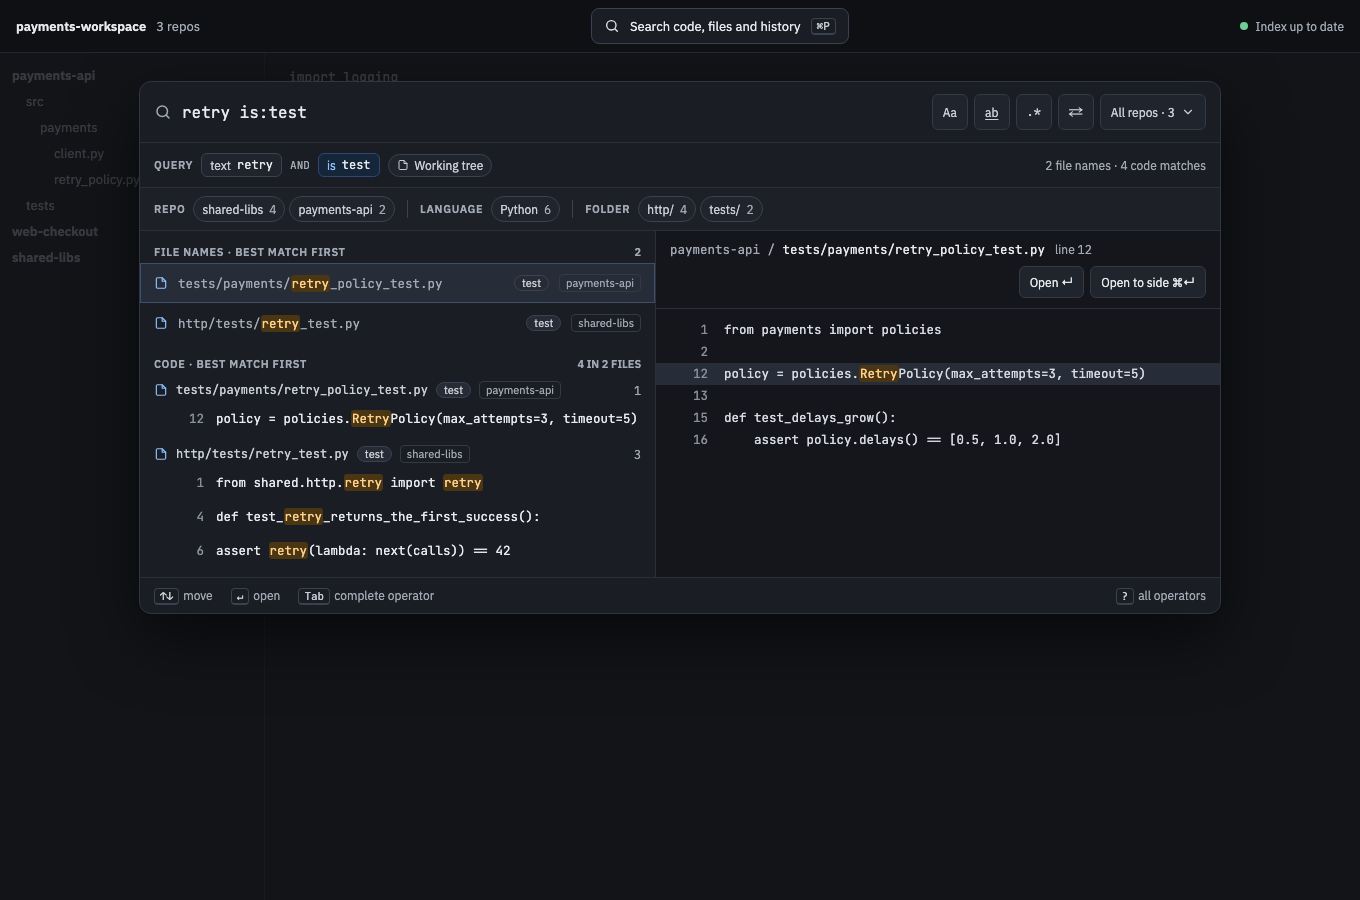Viewport: 1360px width, 900px height.
Task: Filter by payments-api 2 repo chip
Action: click(x=342, y=210)
